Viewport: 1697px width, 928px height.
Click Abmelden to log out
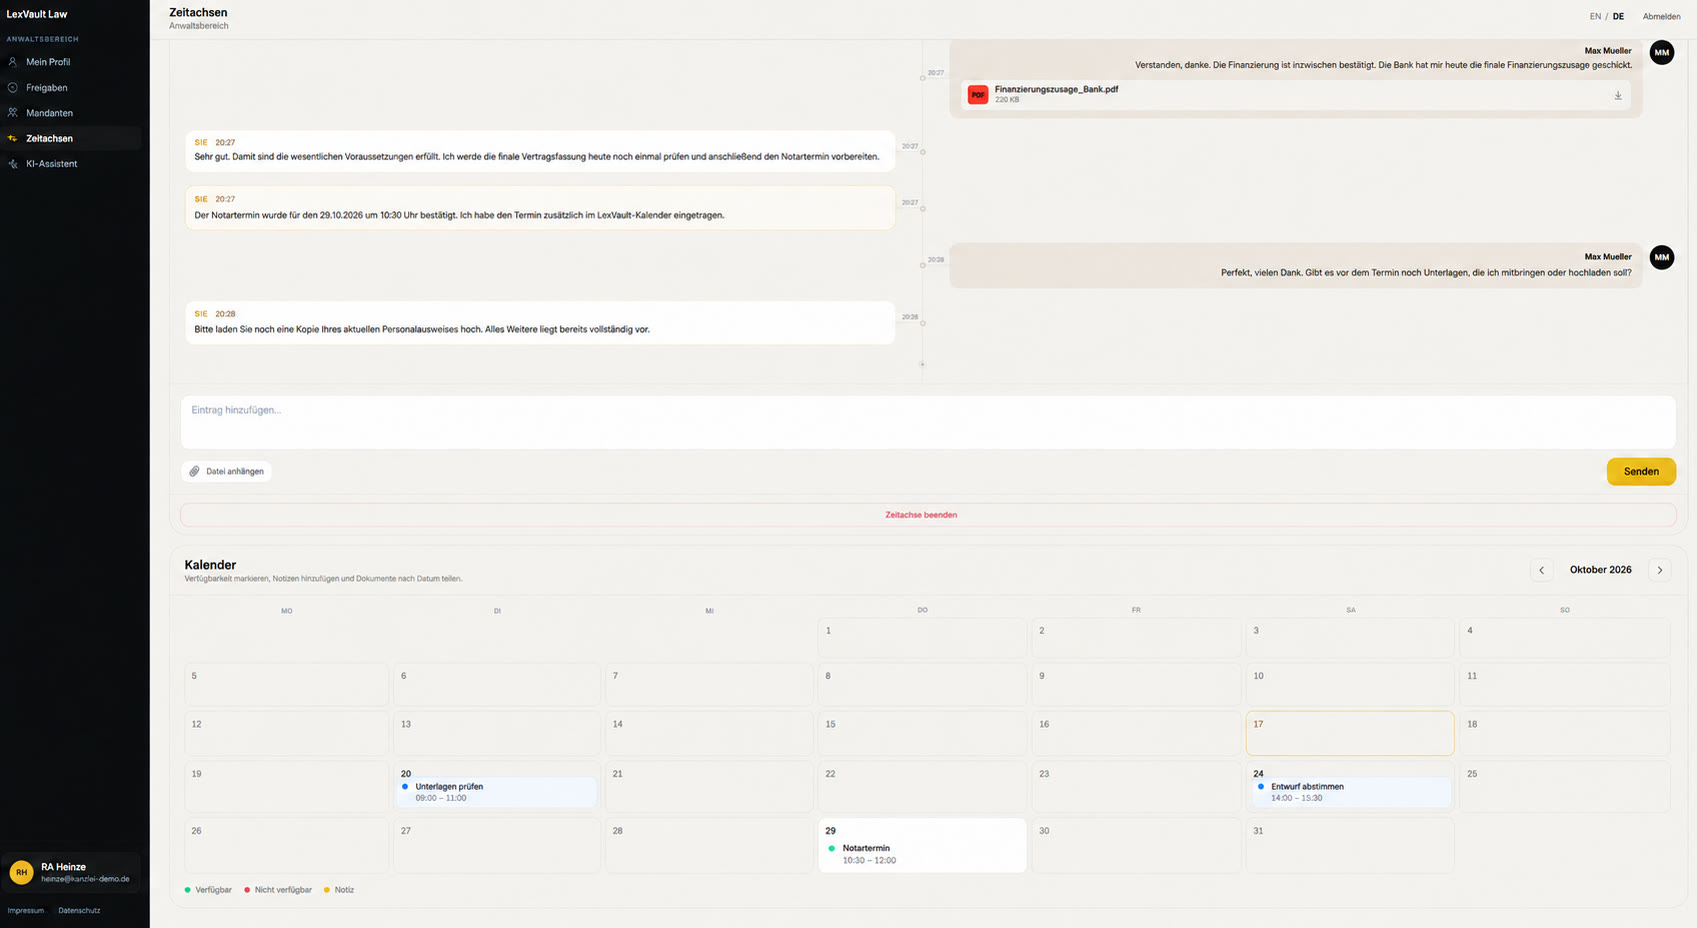(1661, 17)
